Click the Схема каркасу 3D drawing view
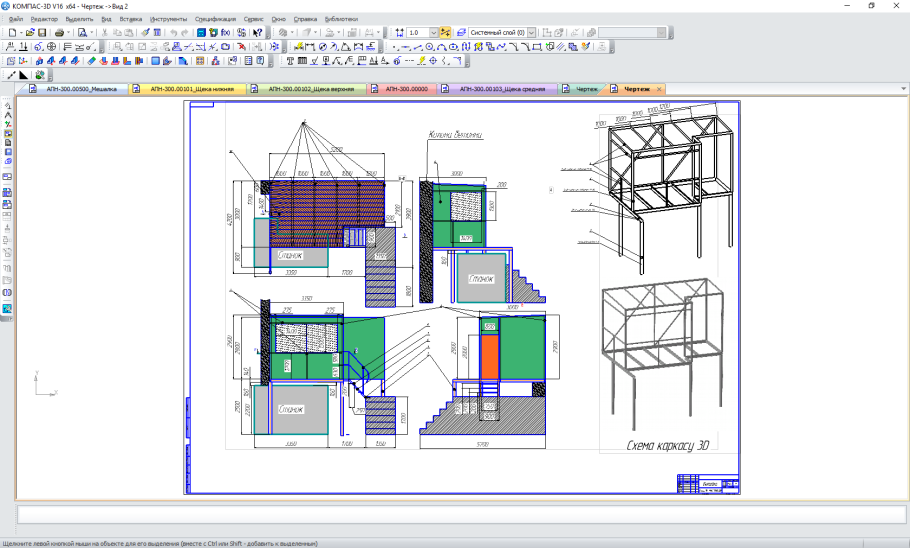Image resolution: width=910 pixels, height=548 pixels. [666, 370]
